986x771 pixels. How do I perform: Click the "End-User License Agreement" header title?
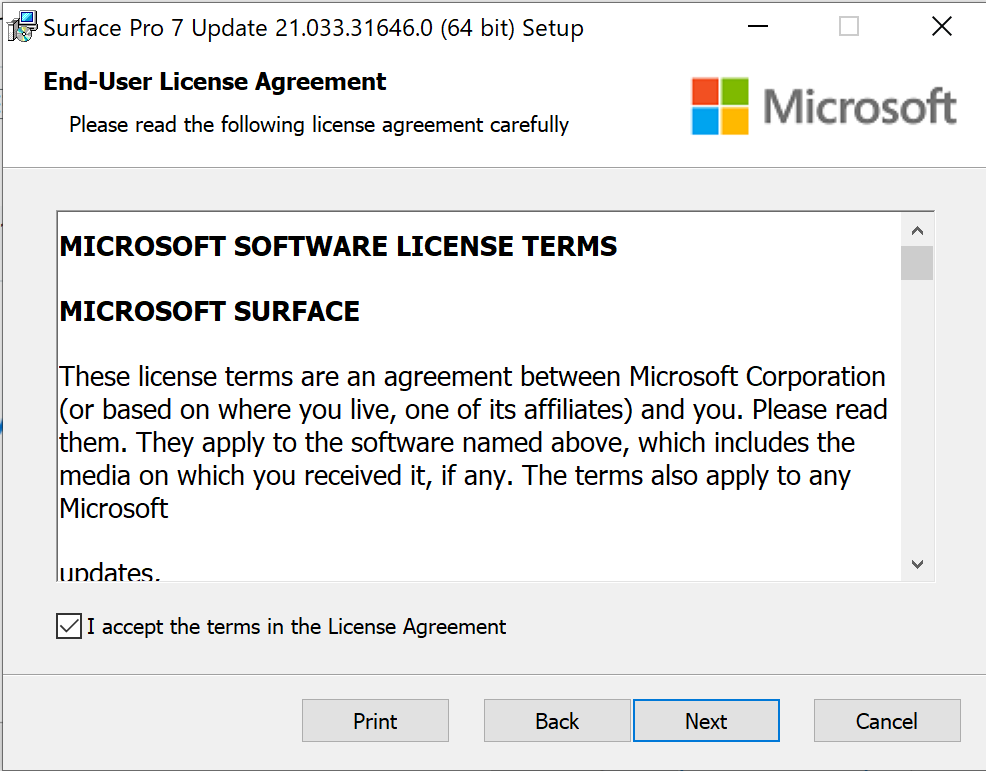(215, 82)
